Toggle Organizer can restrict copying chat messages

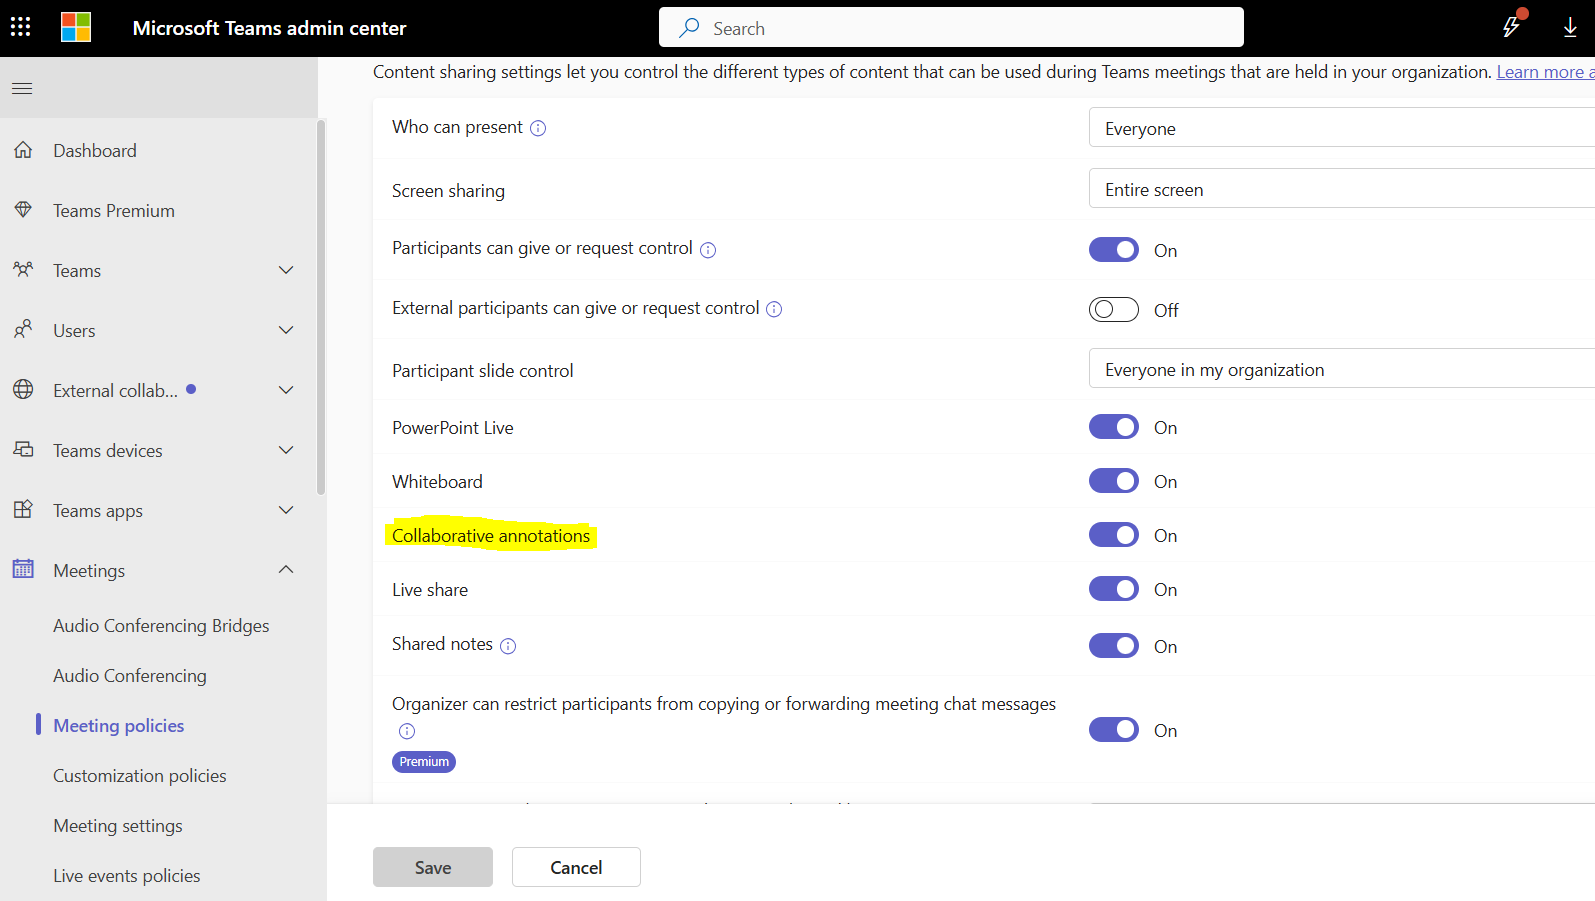point(1114,730)
